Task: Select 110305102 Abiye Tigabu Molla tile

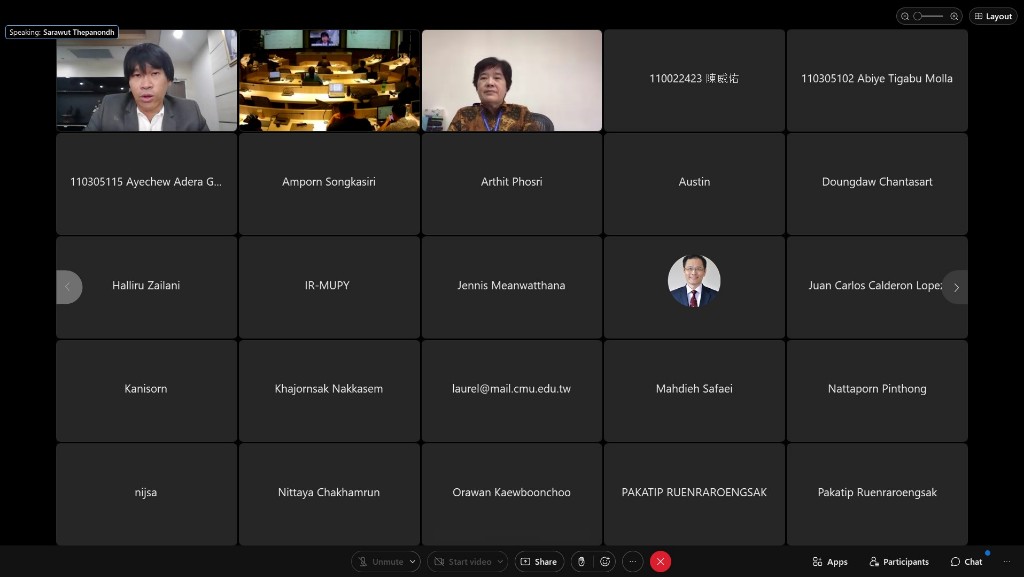Action: (877, 80)
